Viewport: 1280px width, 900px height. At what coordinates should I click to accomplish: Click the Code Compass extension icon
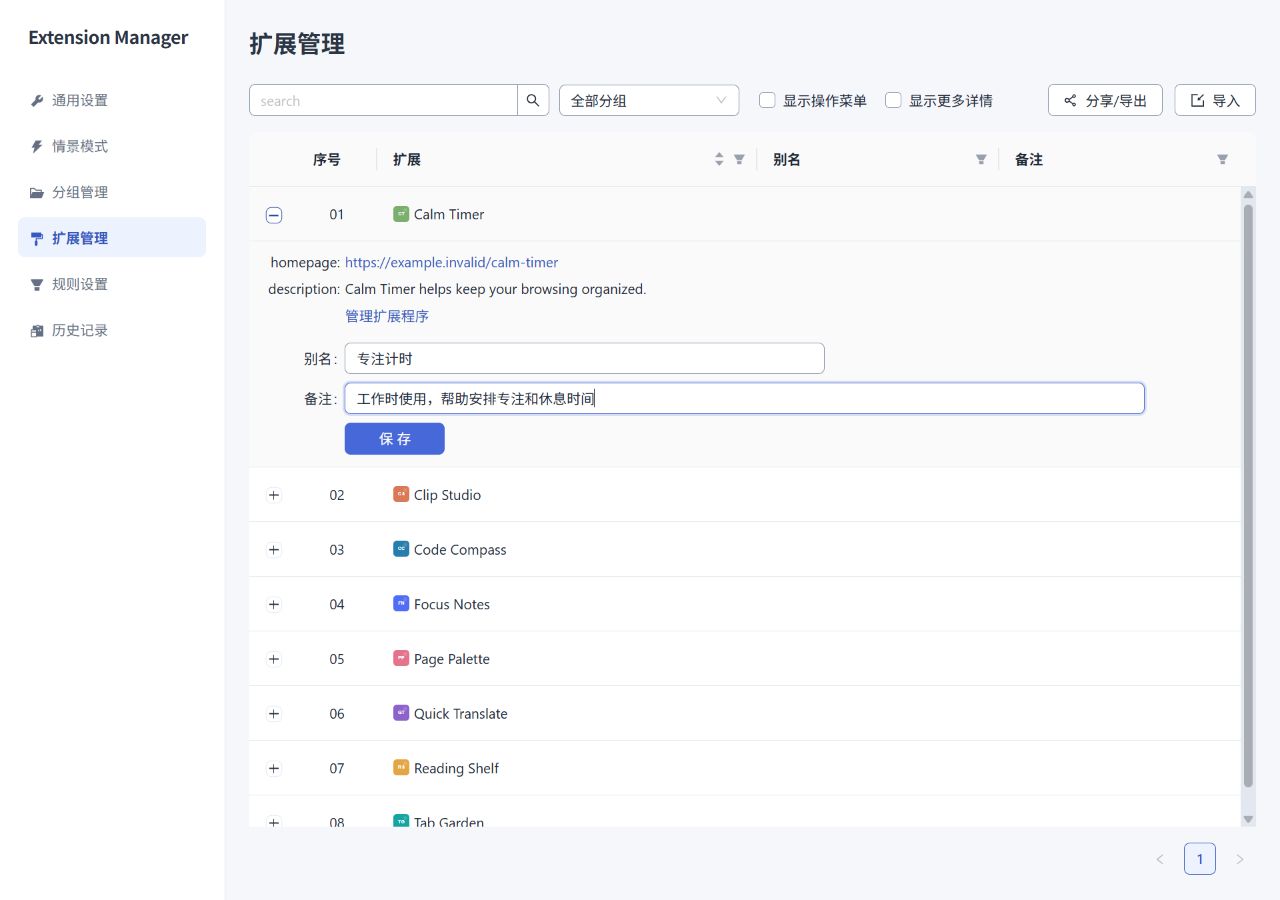401,549
